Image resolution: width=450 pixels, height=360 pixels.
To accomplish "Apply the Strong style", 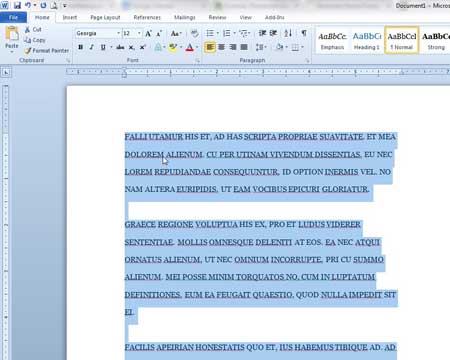I will click(436, 40).
